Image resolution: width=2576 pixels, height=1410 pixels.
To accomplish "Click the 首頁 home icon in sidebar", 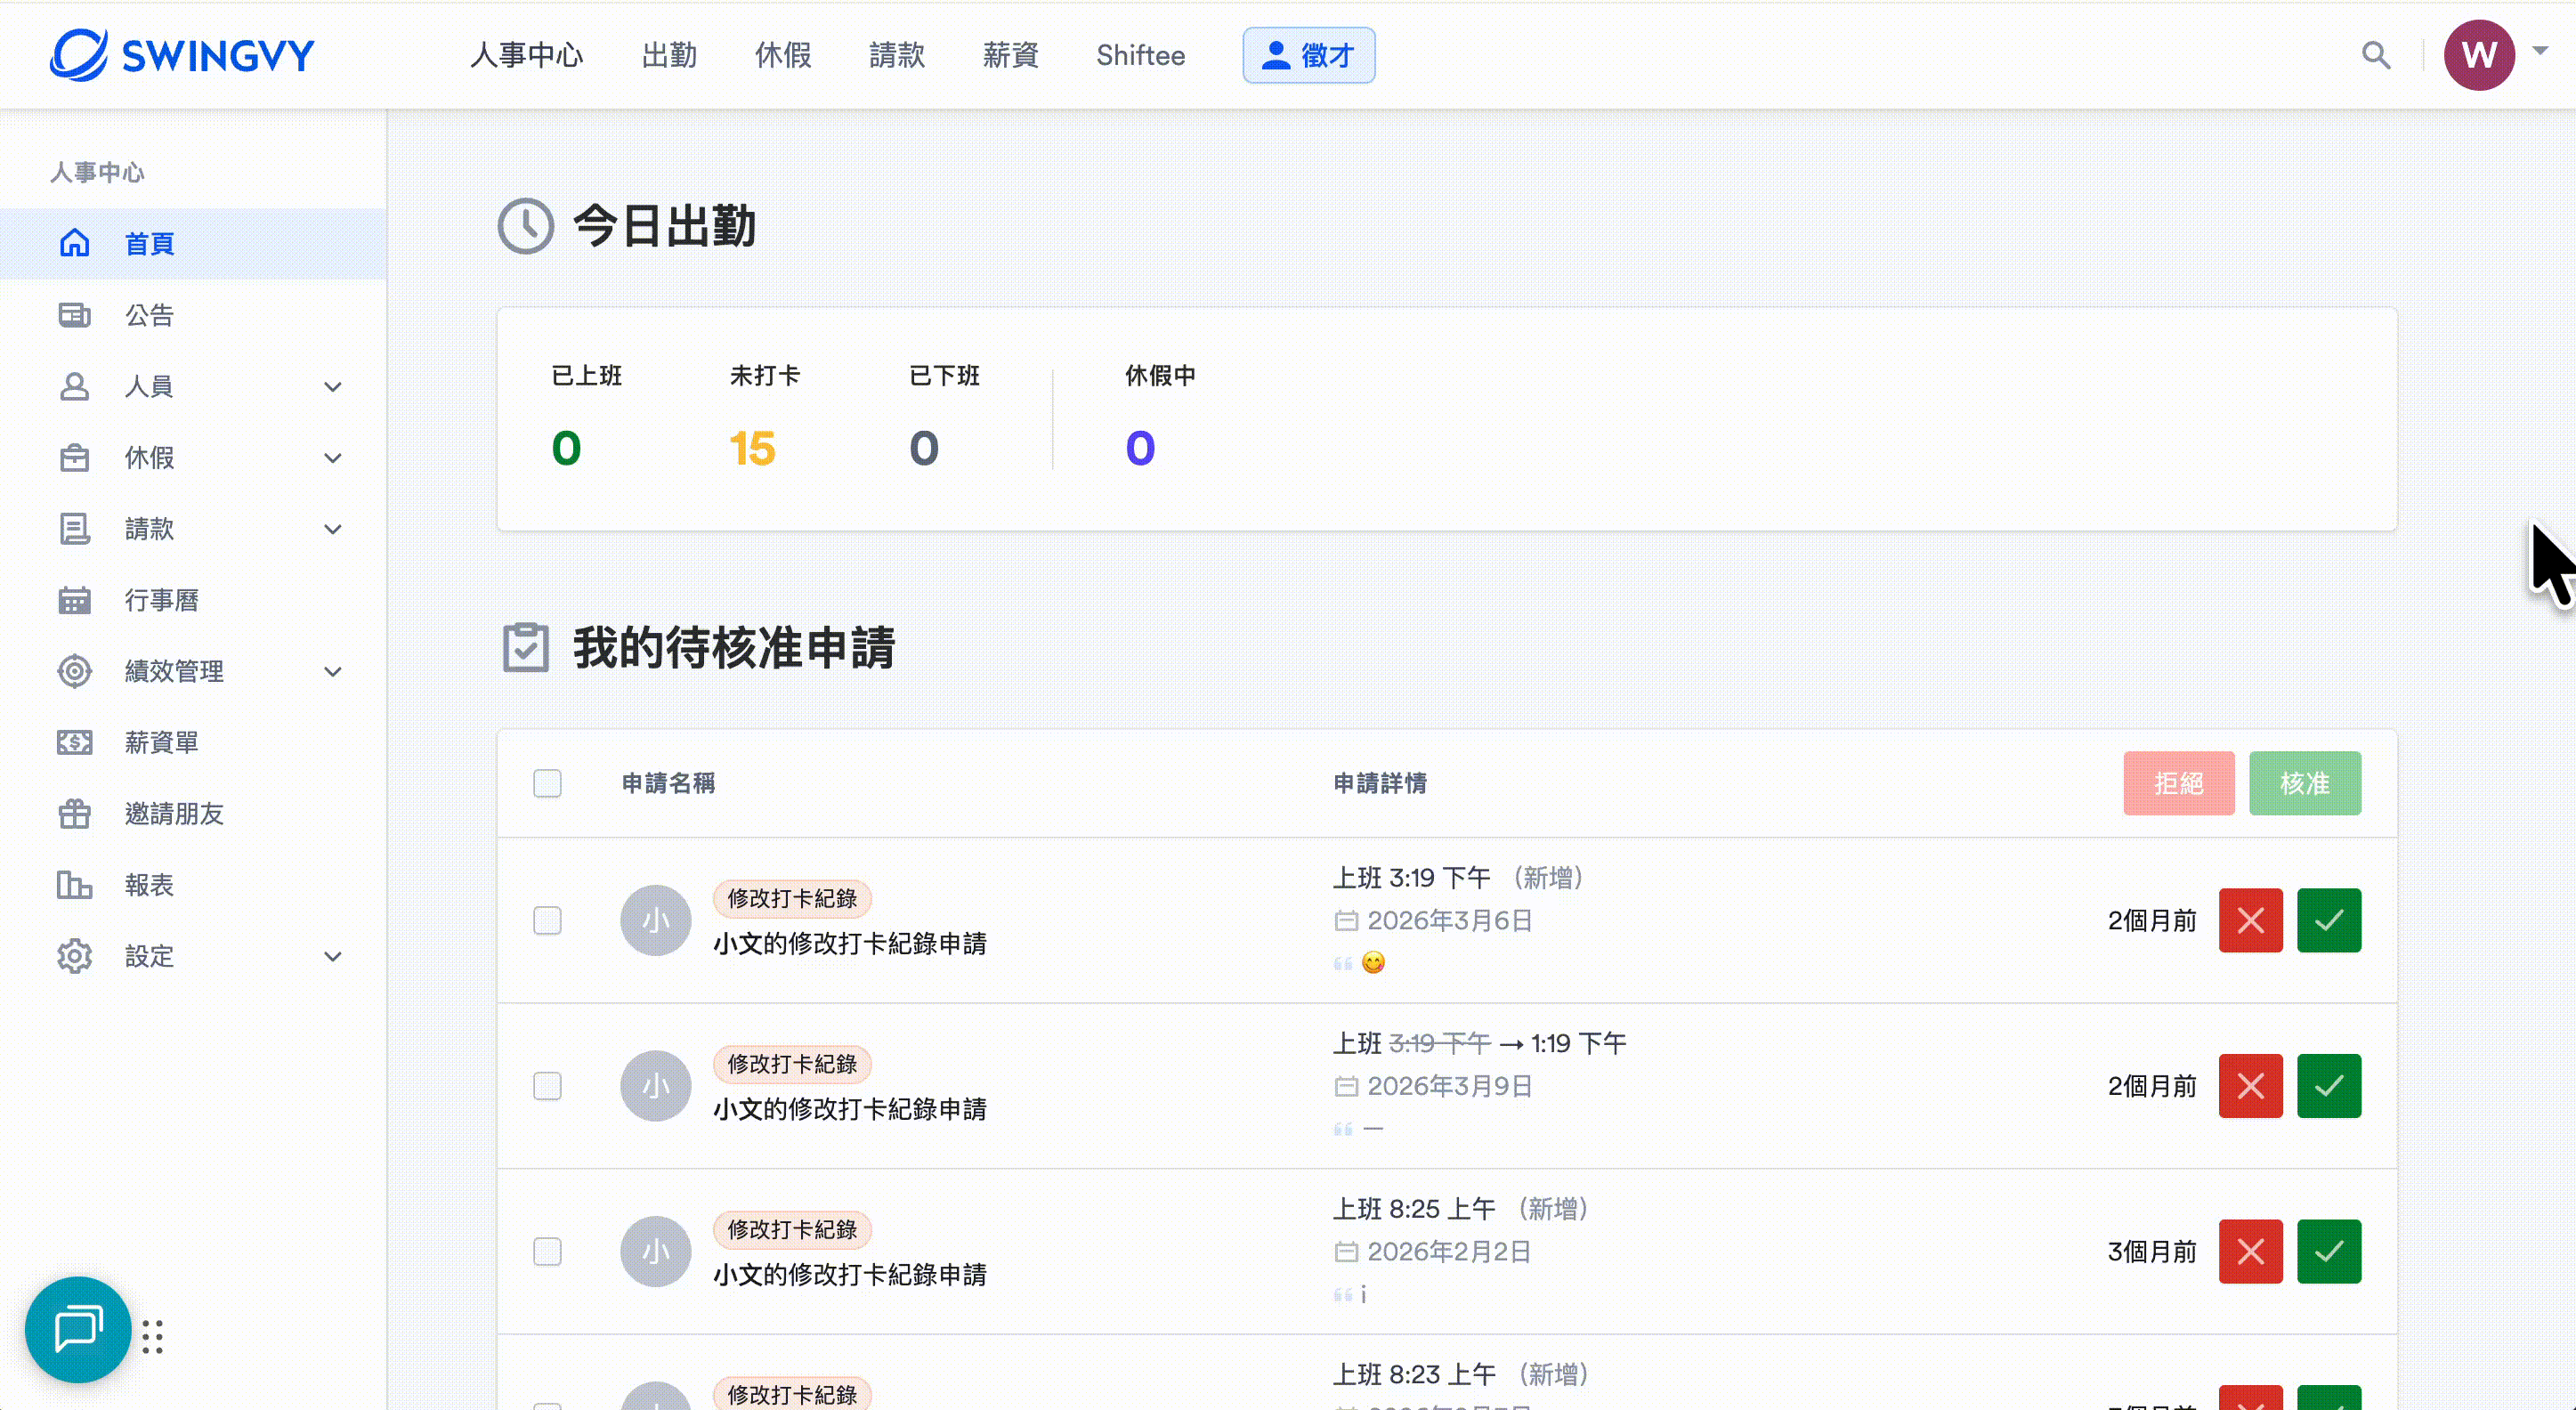I will [75, 243].
